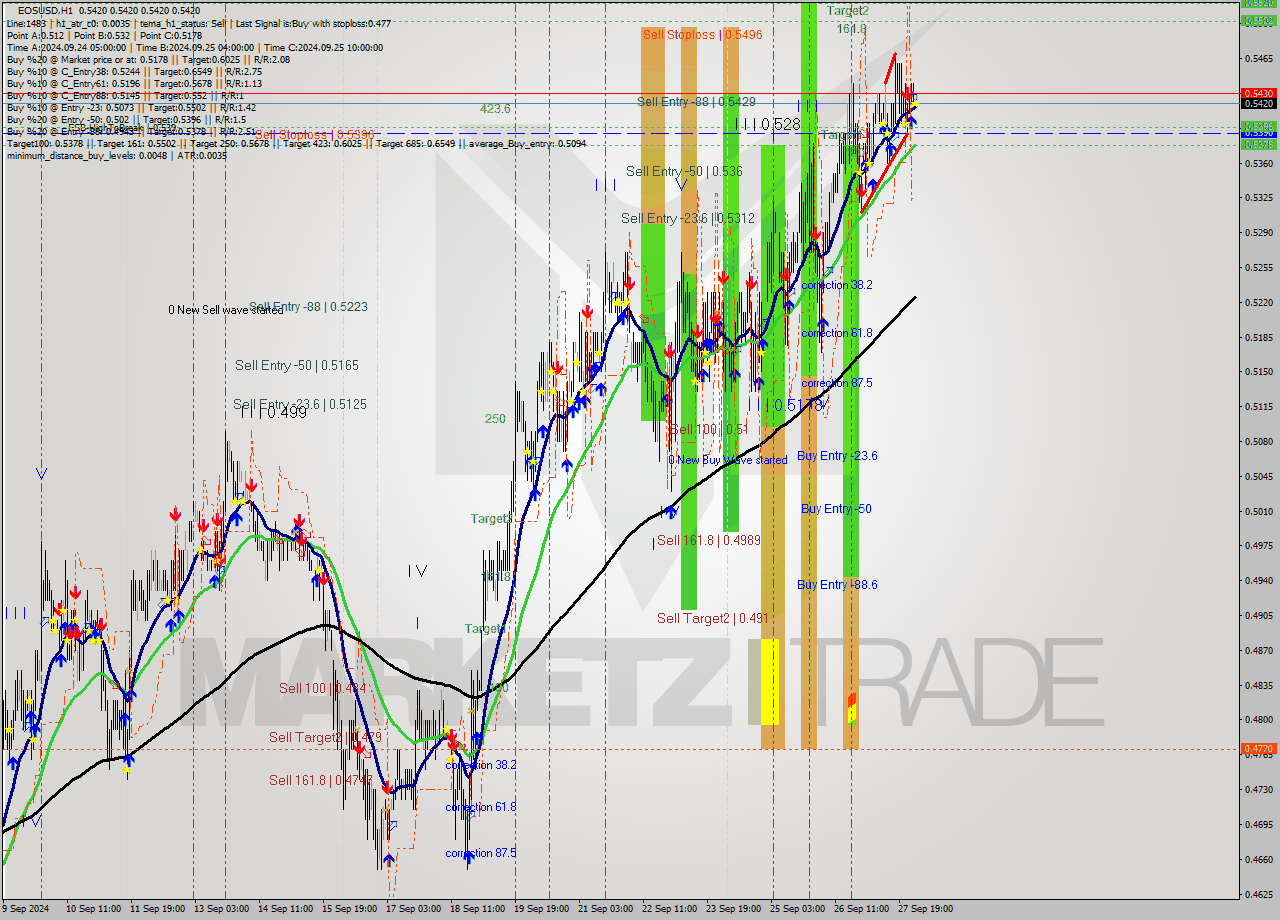Select the 'Sell 161.8 | 0.4989' label

[x=708, y=540]
